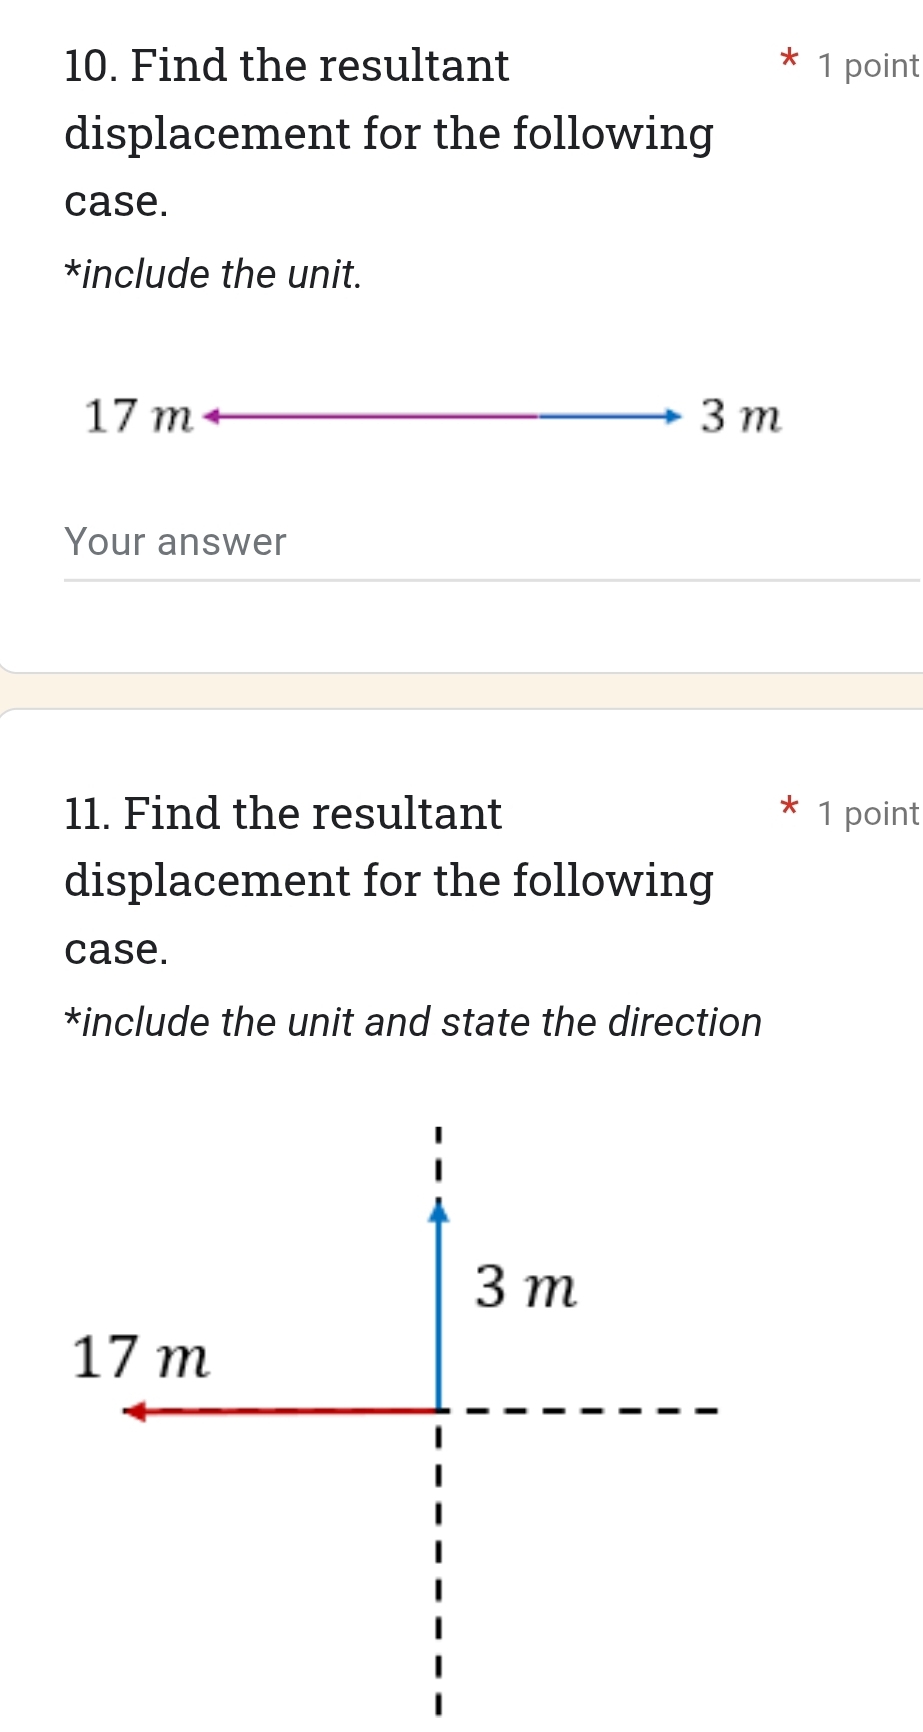
Task: Click the red required asterisk on question 10
Action: coord(789,58)
